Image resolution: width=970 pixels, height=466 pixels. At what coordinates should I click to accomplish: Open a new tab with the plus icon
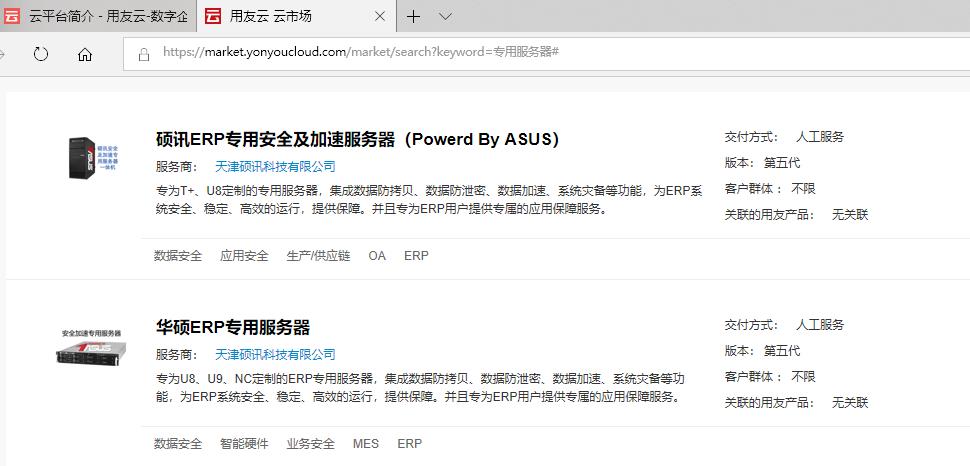[x=413, y=17]
